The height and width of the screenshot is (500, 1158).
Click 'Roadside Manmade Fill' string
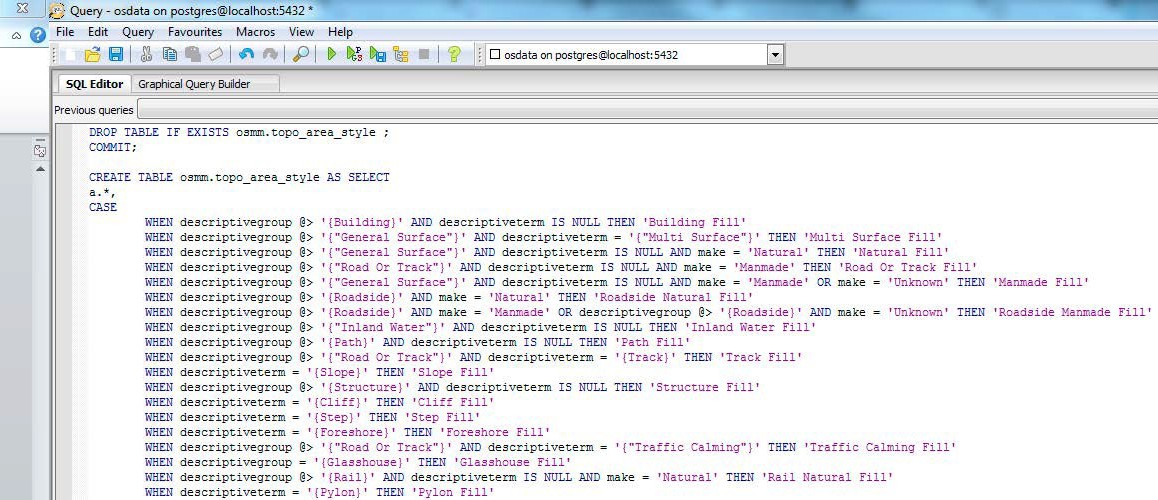(x=1072, y=312)
